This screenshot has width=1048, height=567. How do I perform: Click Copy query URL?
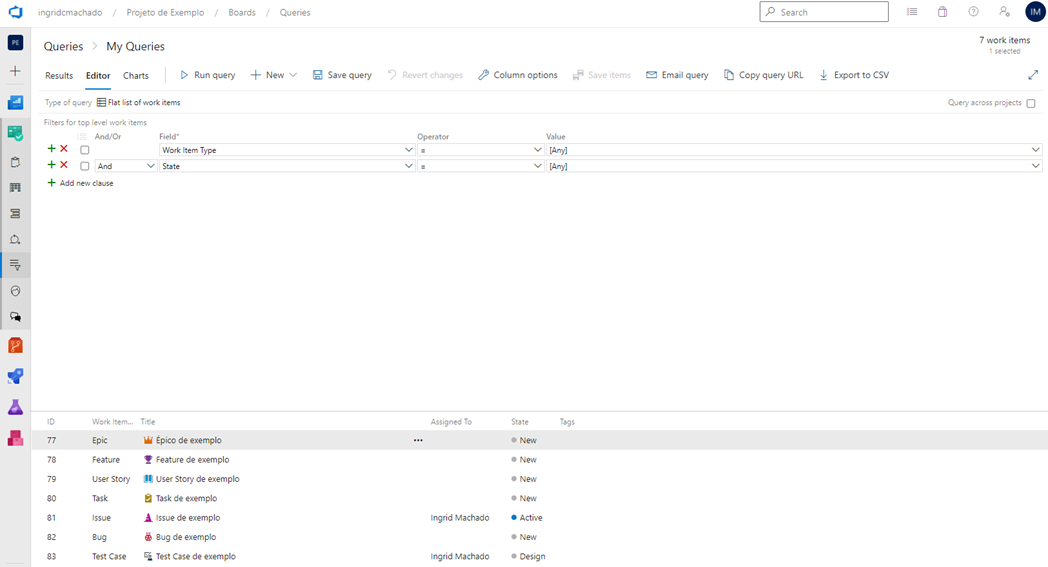click(x=763, y=75)
